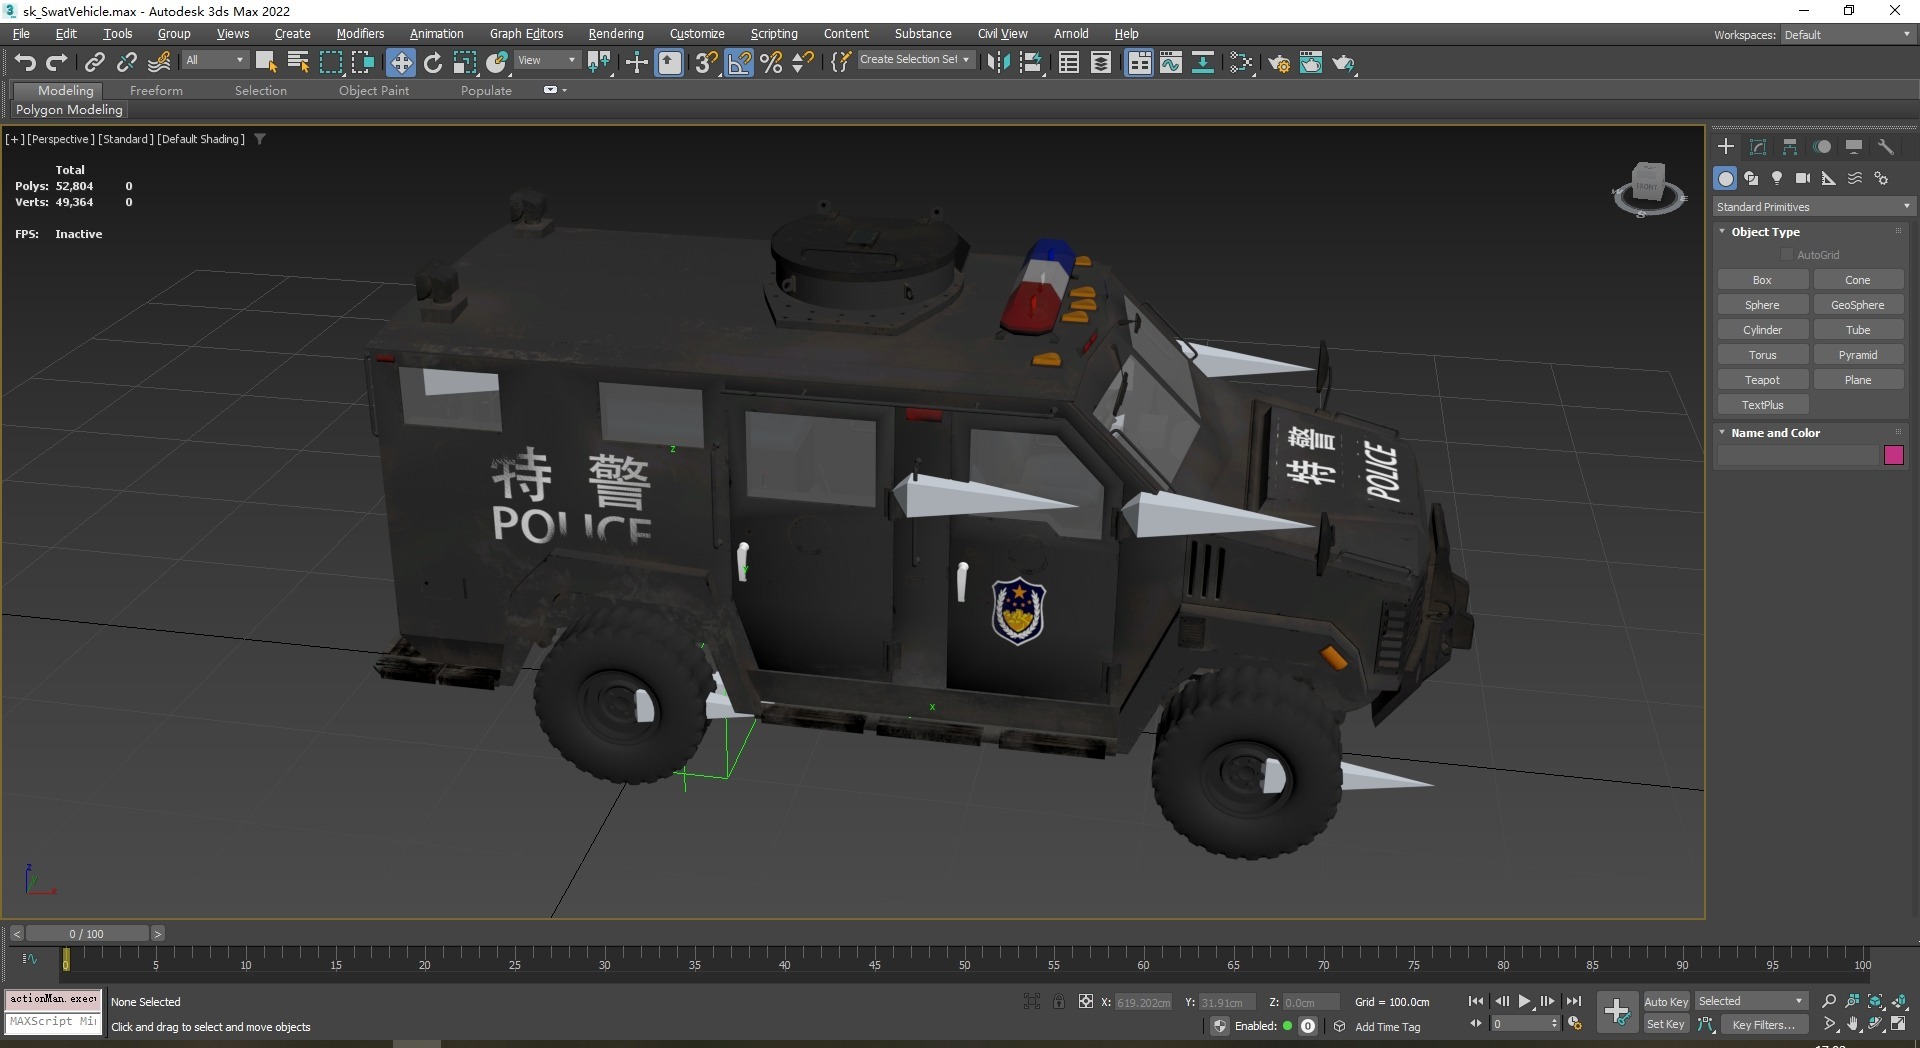
Task: Switch to the Object Paint ribbon tab
Action: [x=374, y=90]
